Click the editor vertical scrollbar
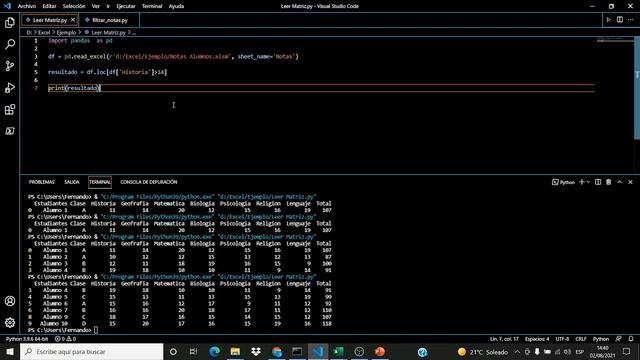640x360 pixels. 637,88
